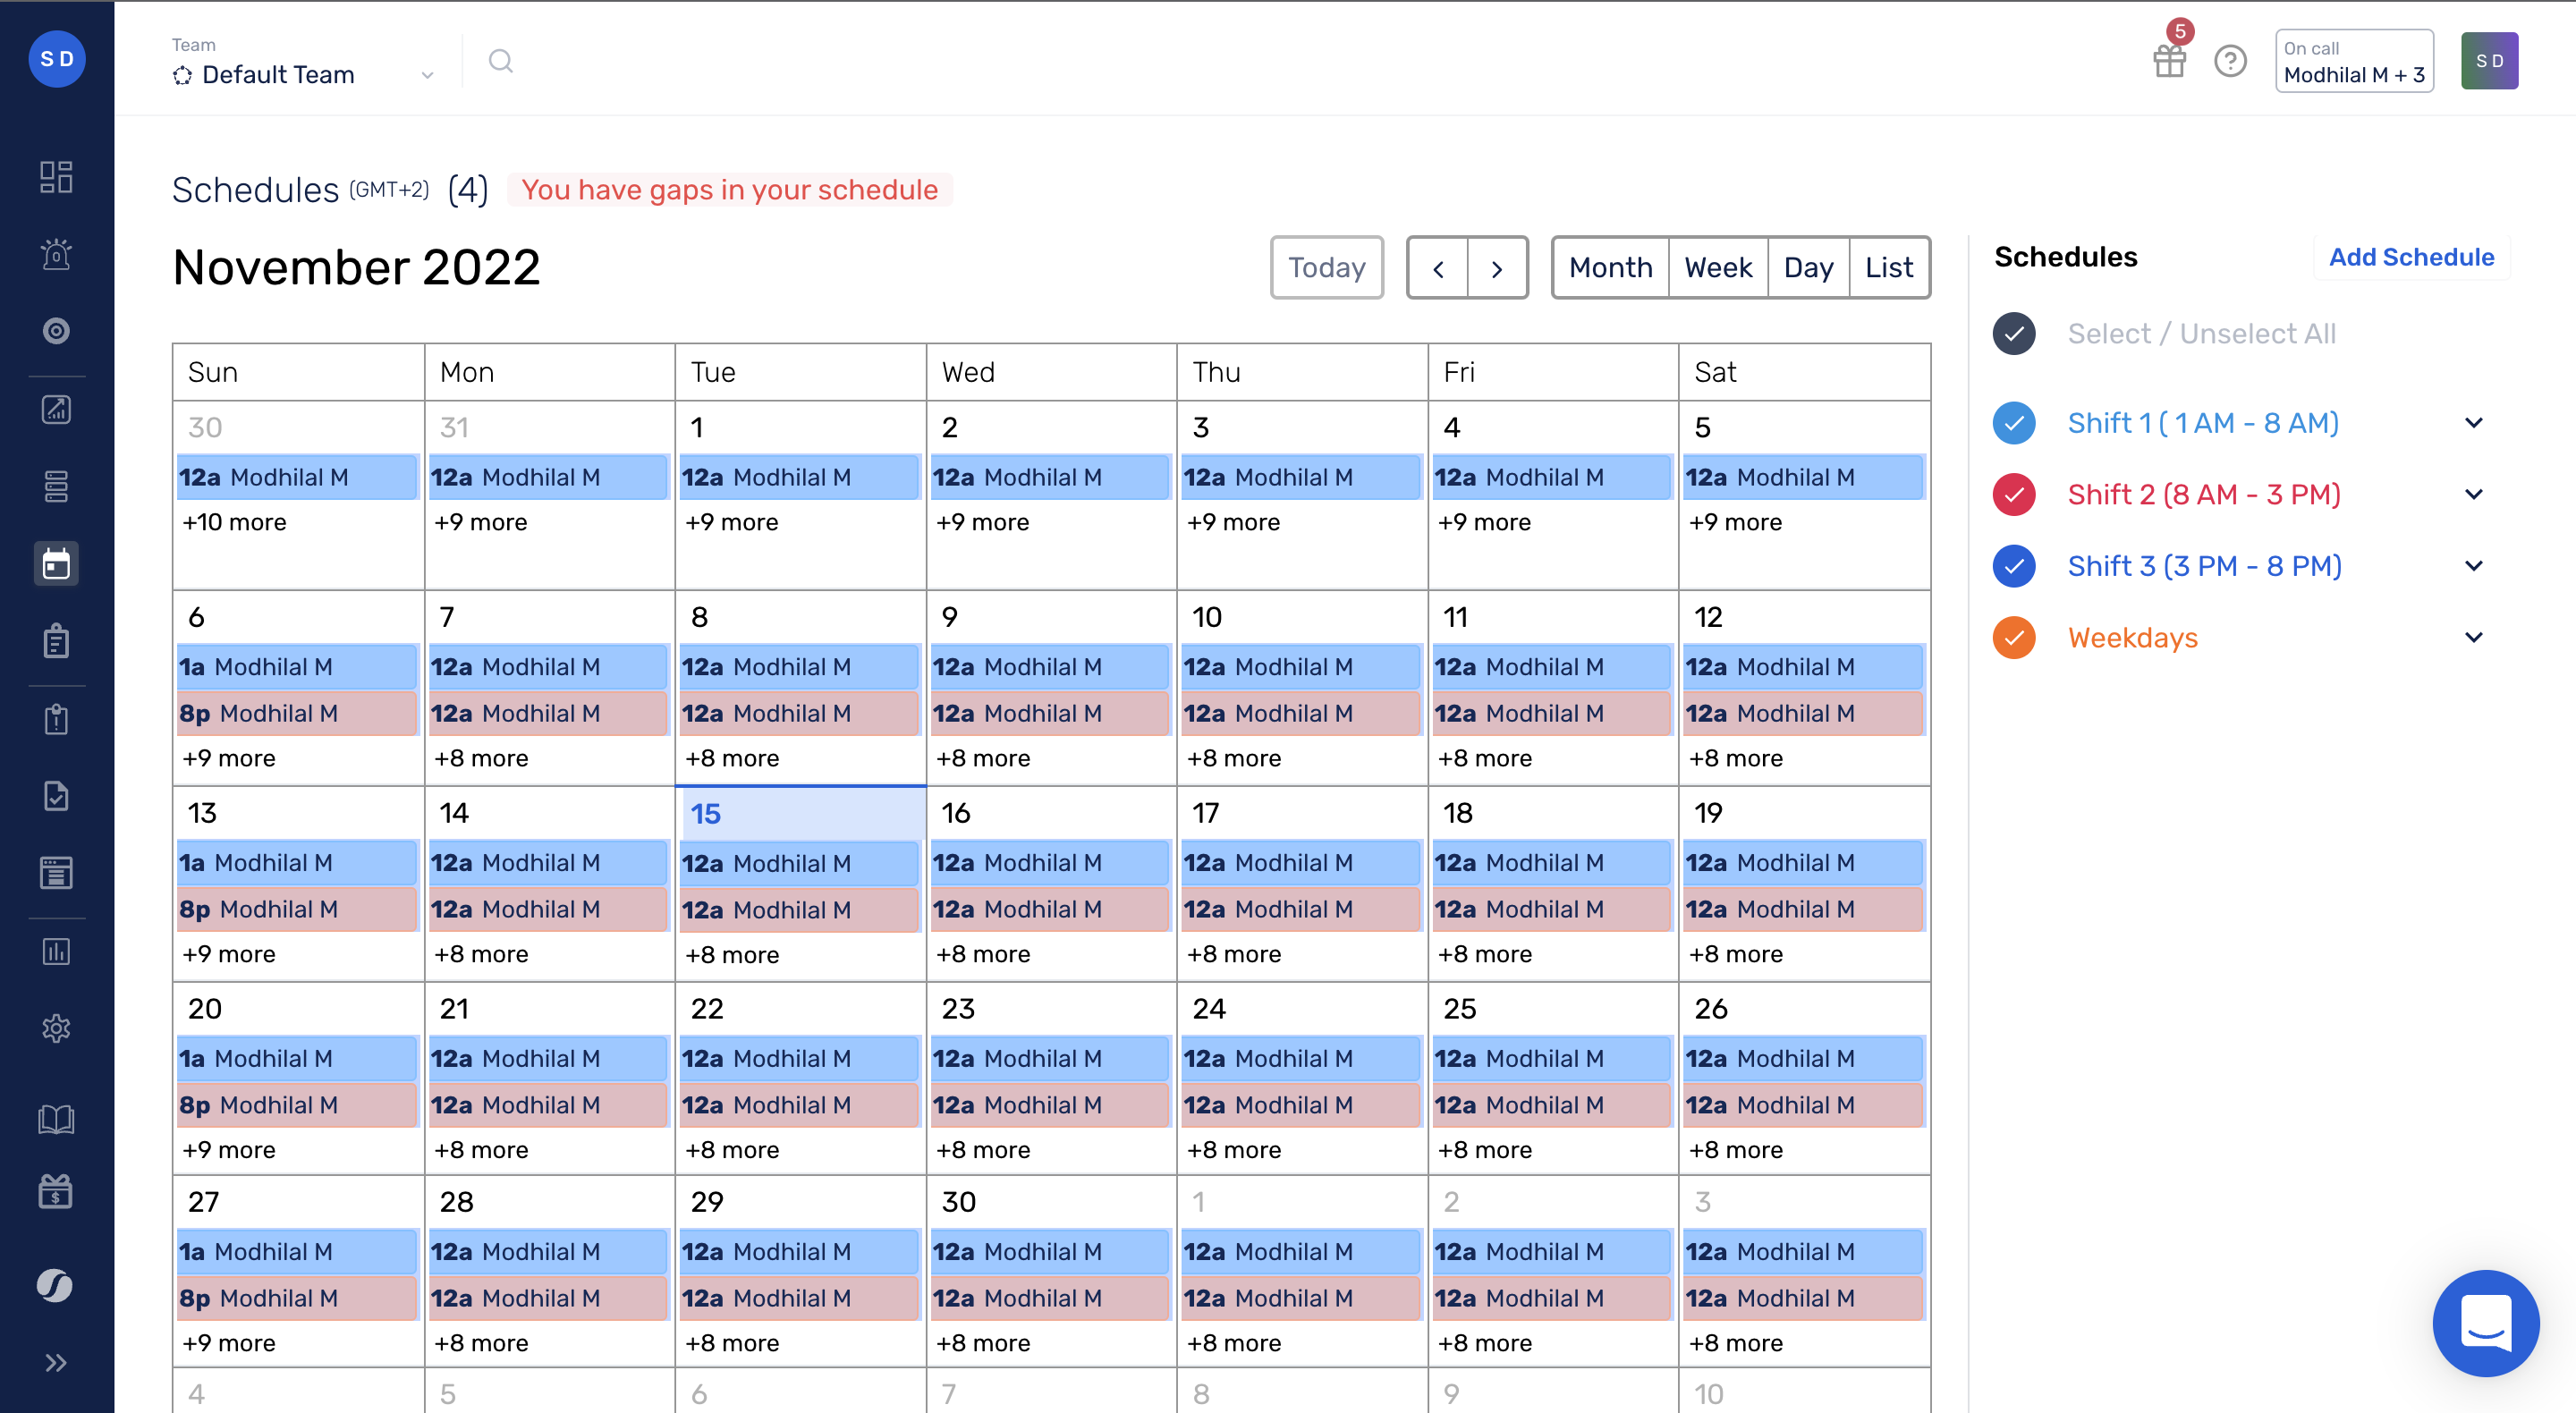
Task: Click the browser window page icon in sidebar
Action: [56, 873]
